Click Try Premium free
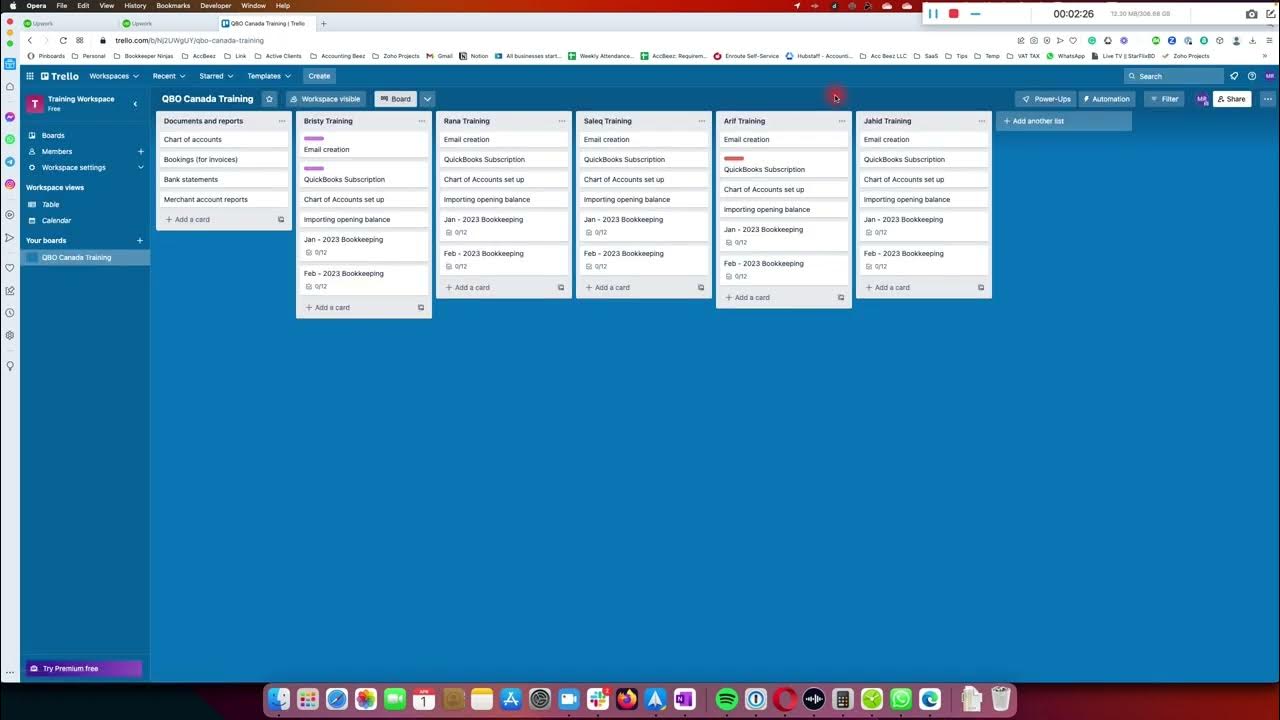Screen dimensions: 1280x720 click(x=83, y=668)
